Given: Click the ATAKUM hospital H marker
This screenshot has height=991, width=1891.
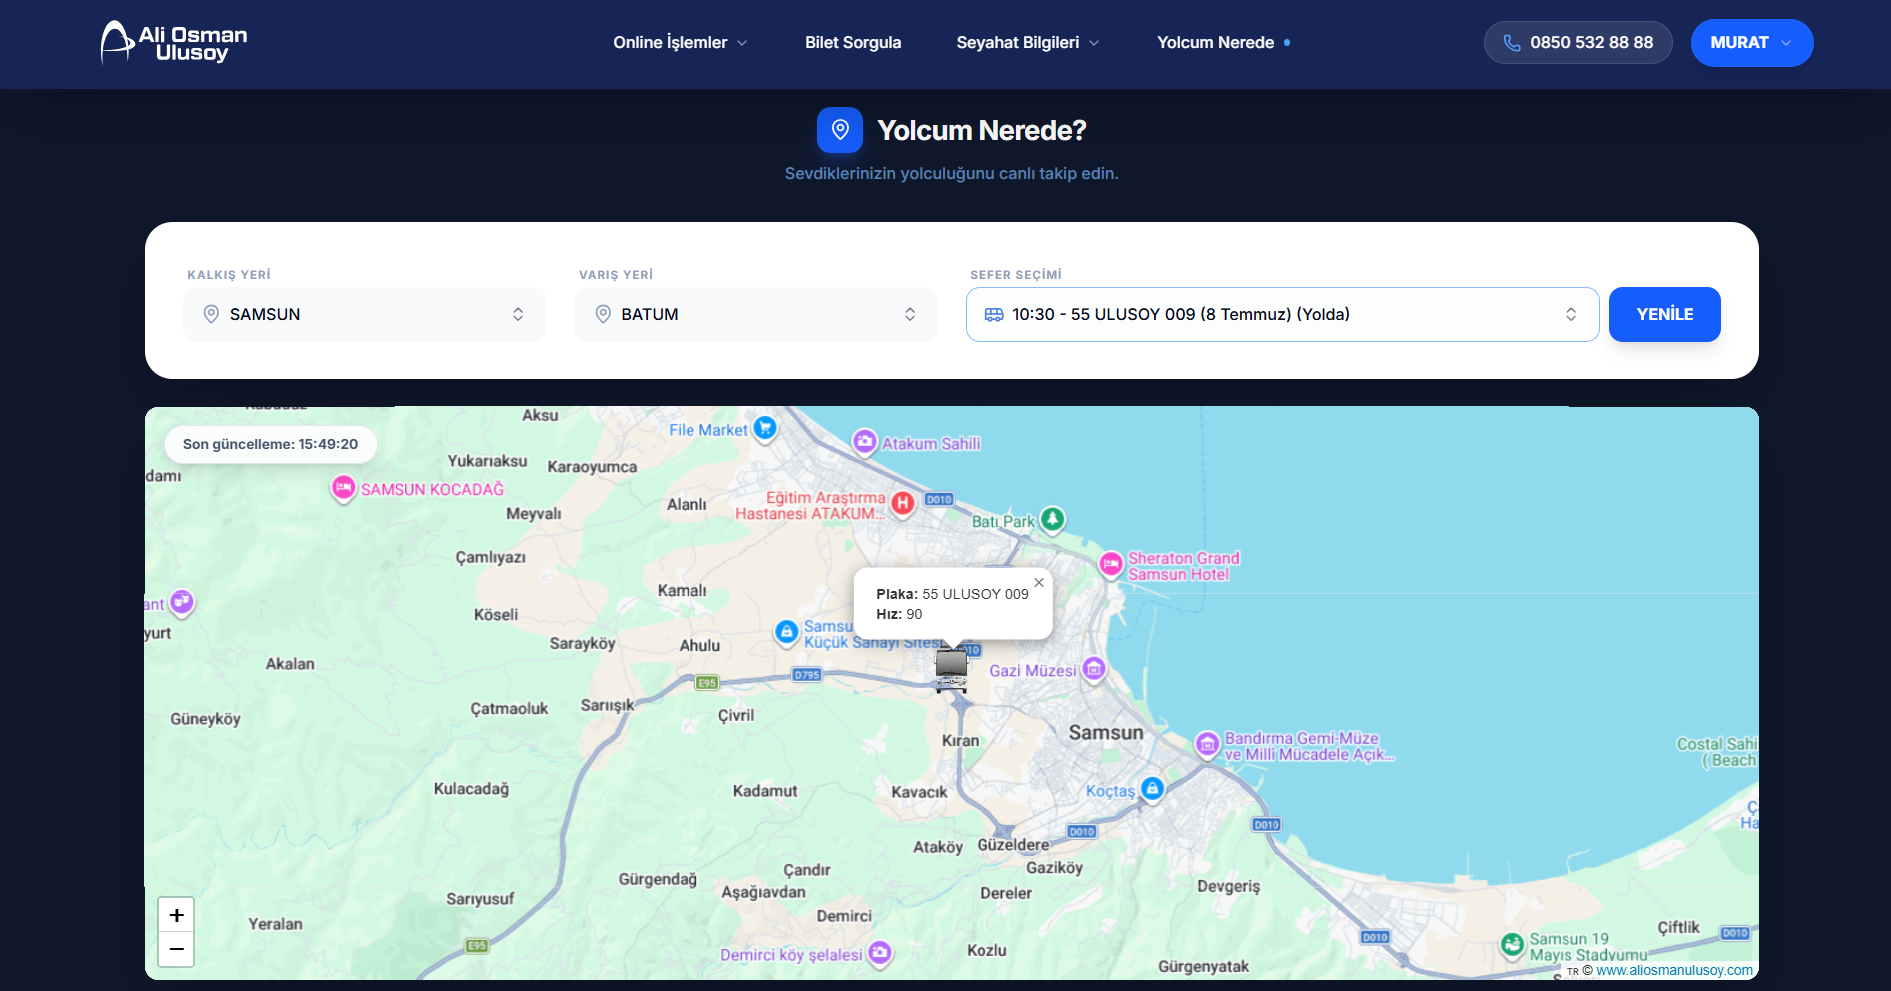Looking at the screenshot, I should pos(903,503).
